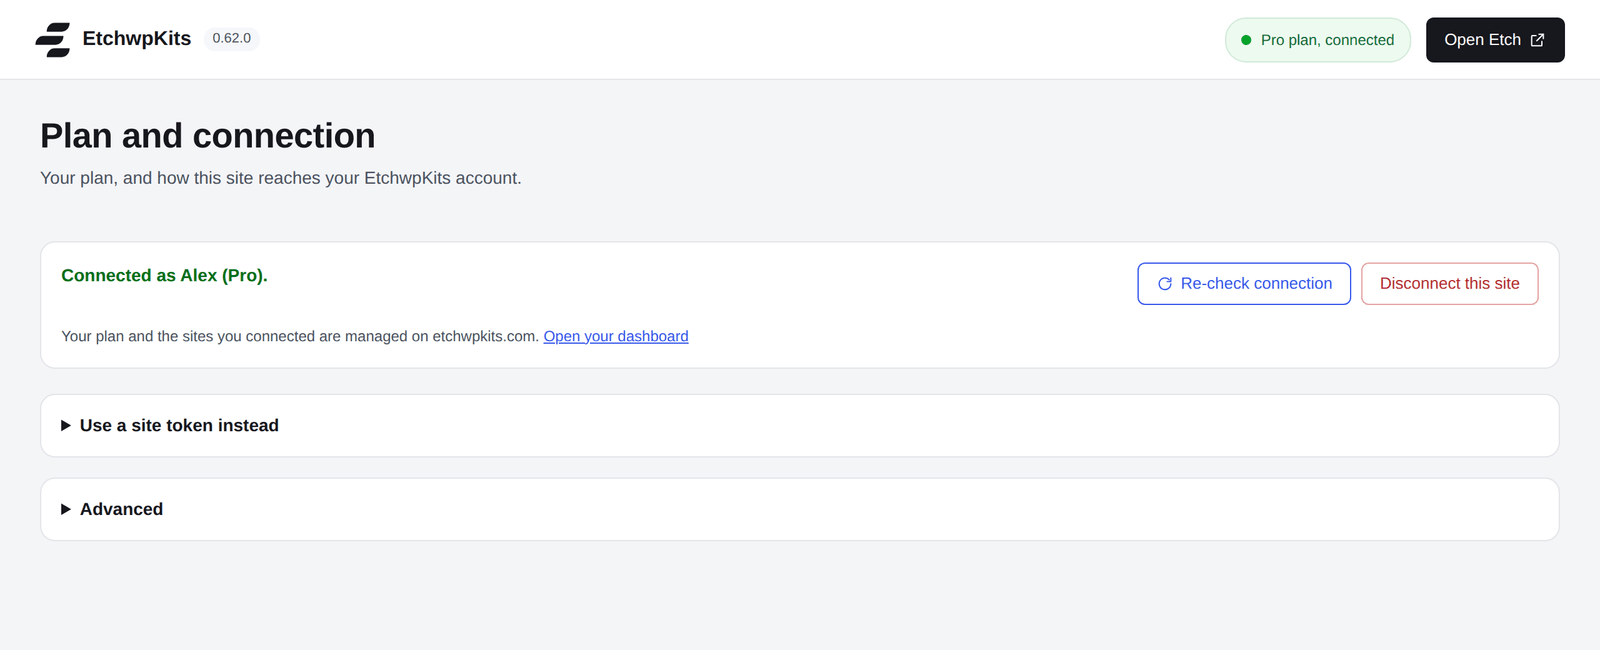Click the green connection status dot
This screenshot has width=1600, height=650.
click(x=1246, y=40)
